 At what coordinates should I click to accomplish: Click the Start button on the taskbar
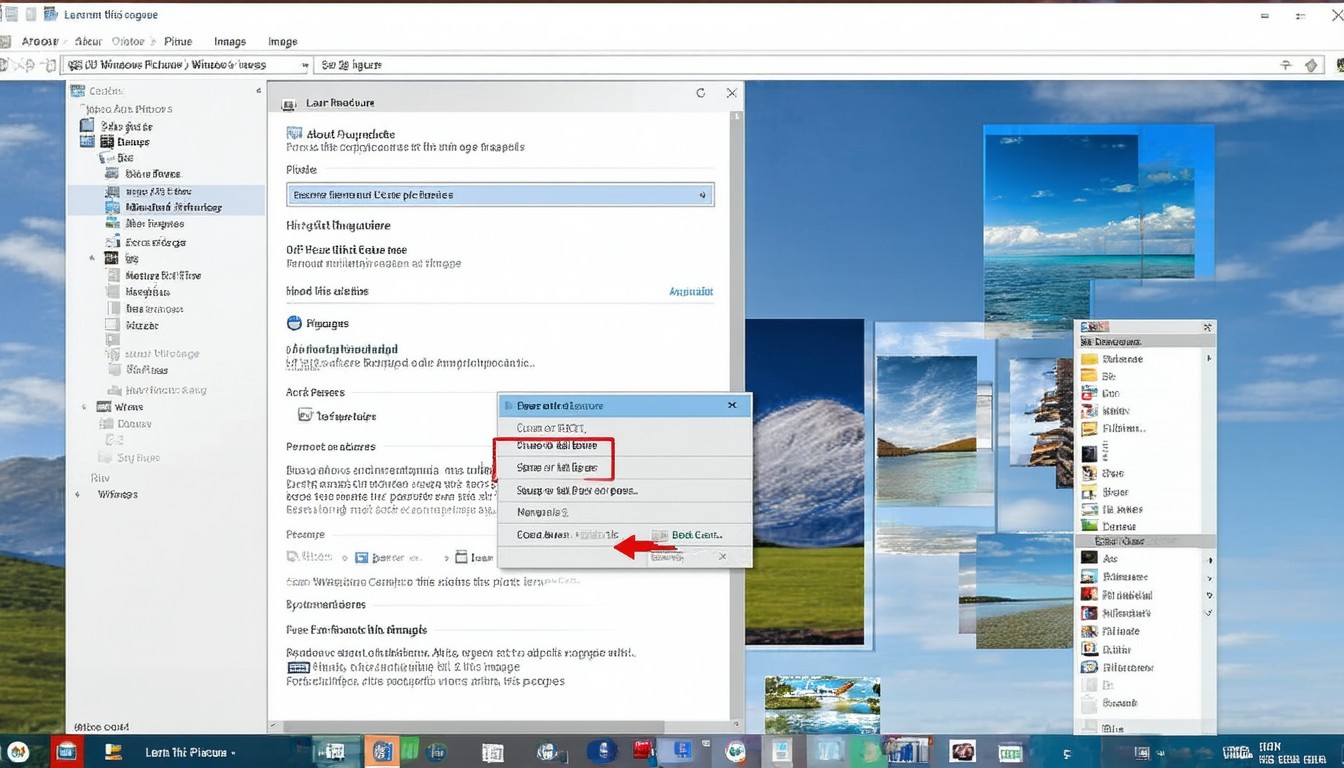click(17, 751)
